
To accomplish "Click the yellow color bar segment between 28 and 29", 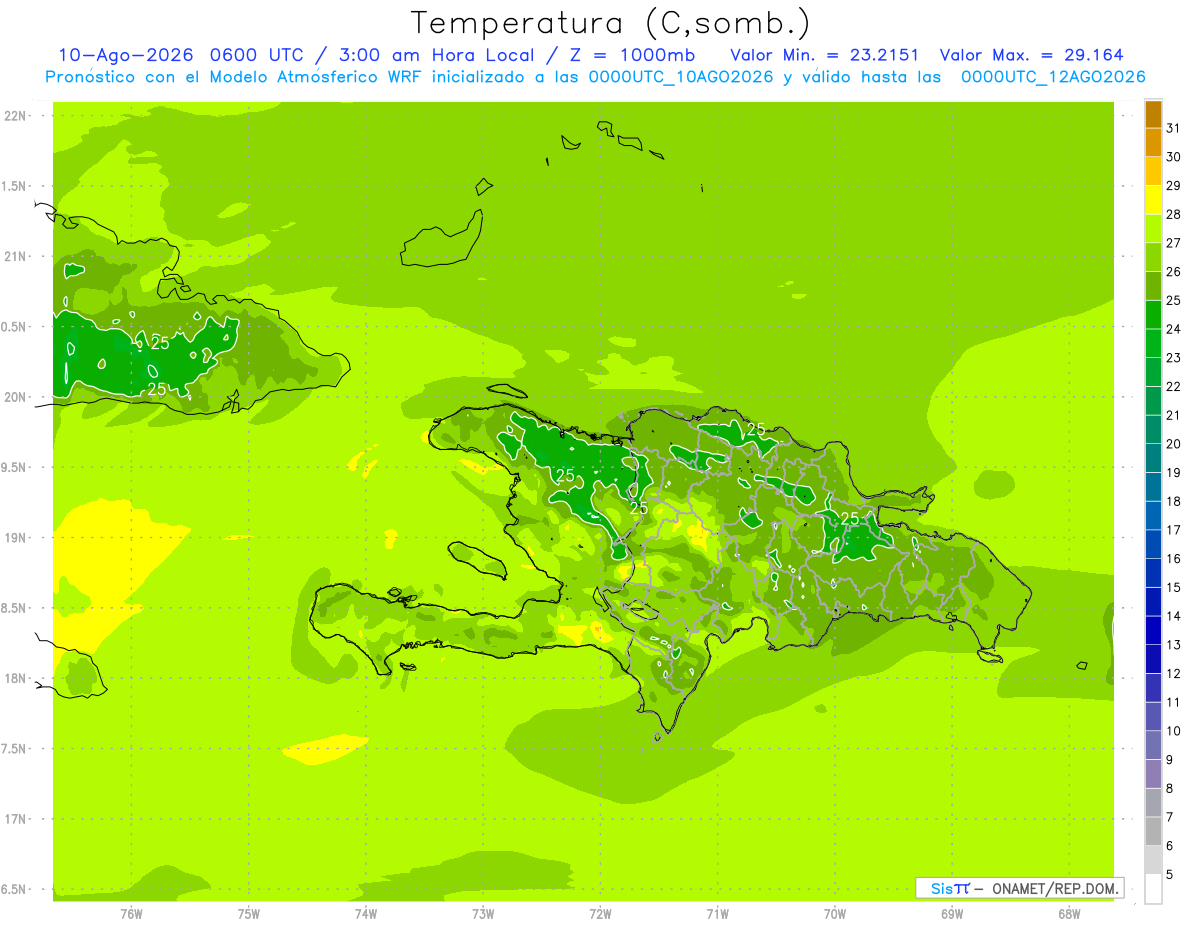I will 1153,200.
